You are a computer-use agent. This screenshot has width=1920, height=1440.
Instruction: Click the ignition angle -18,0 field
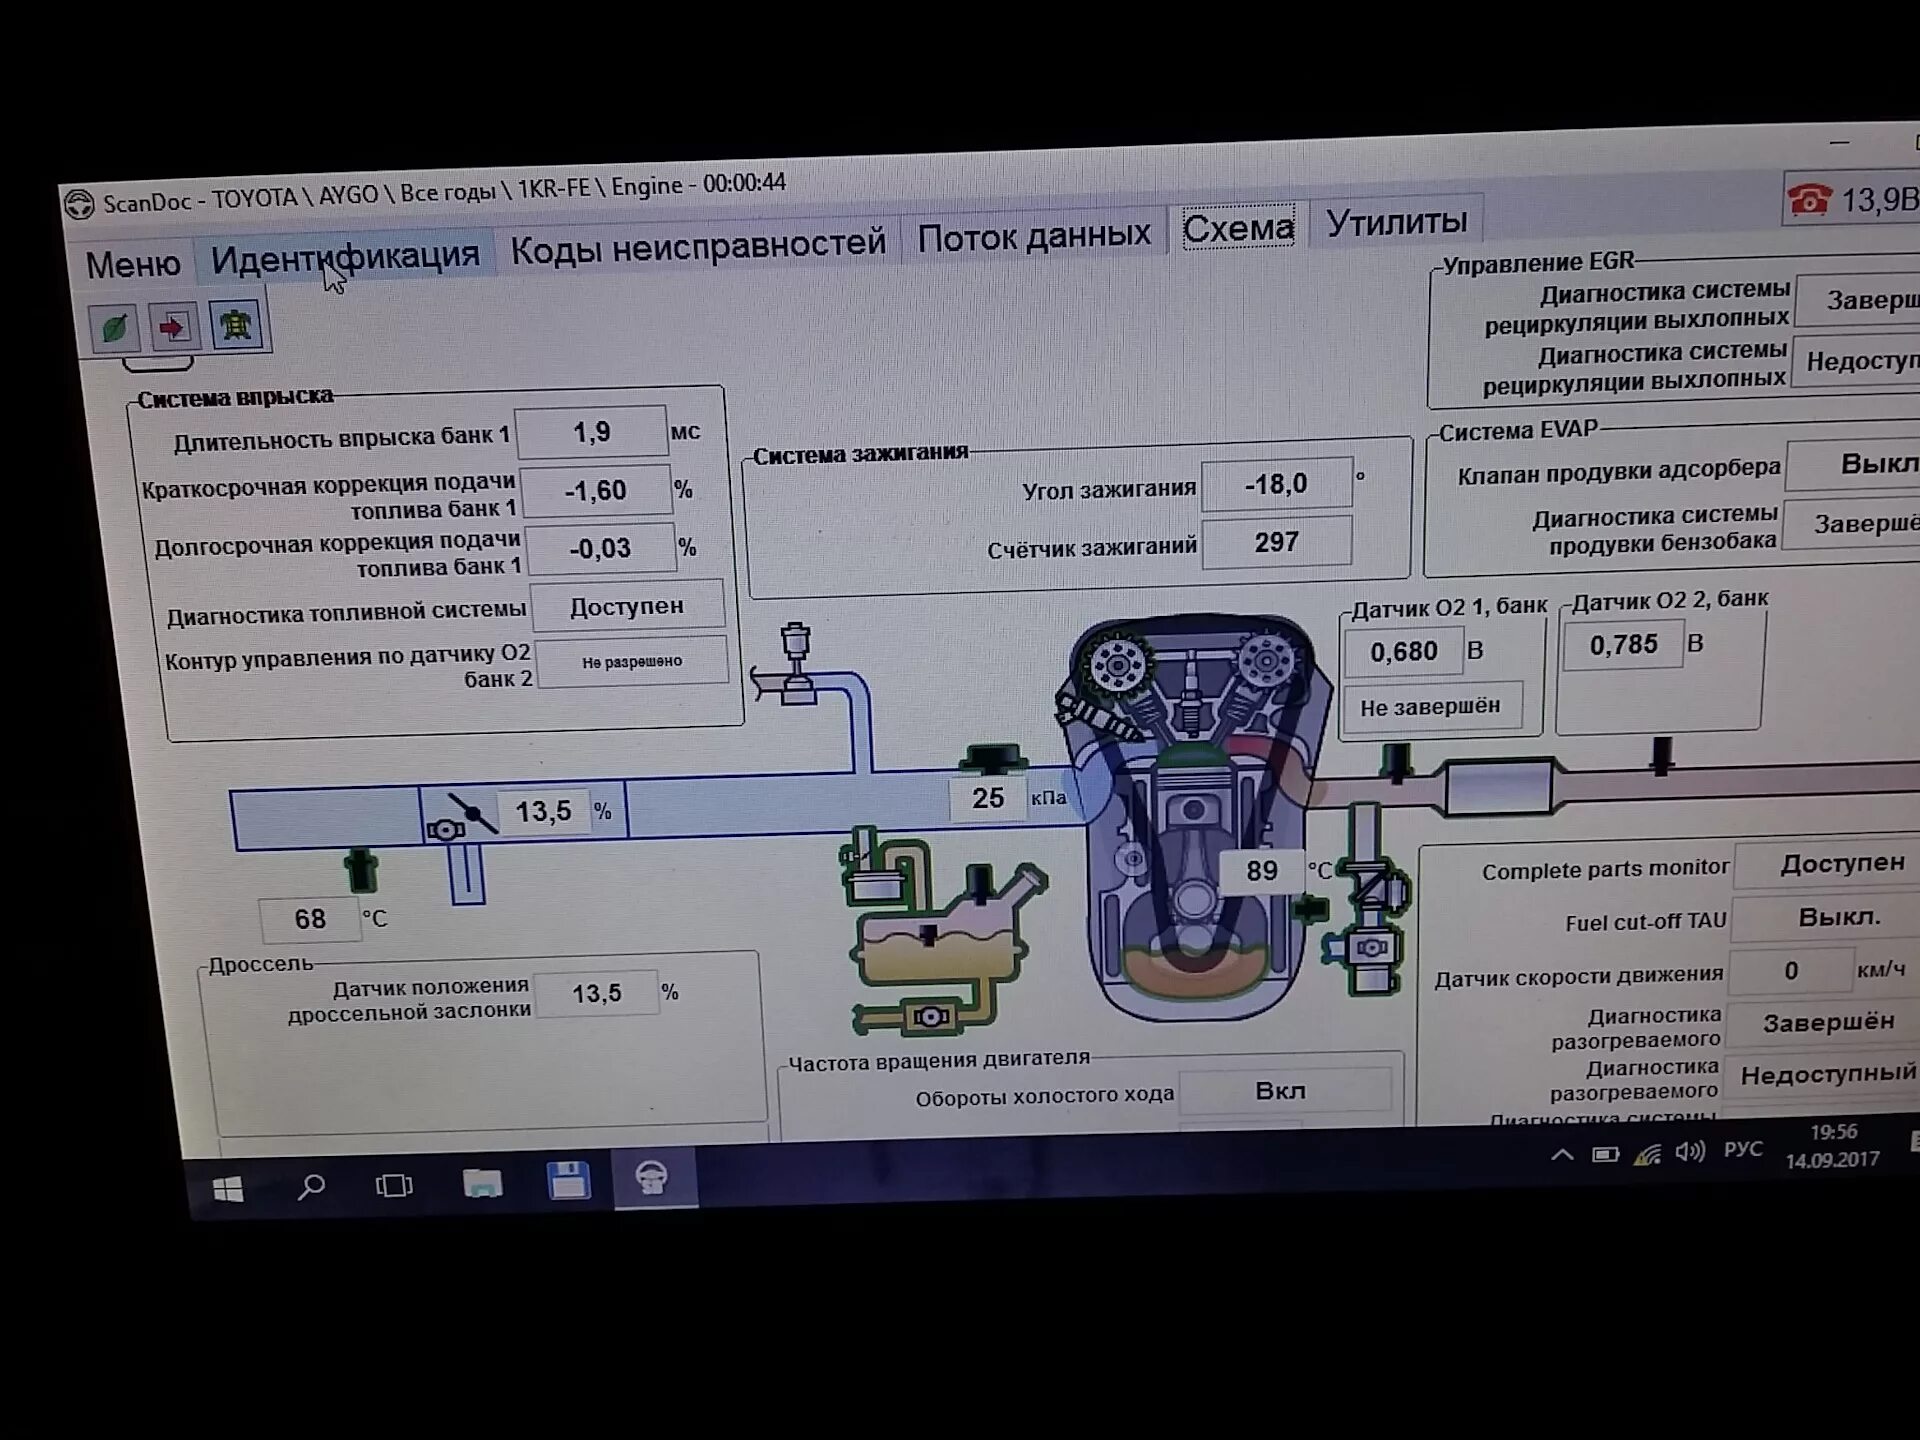pos(1276,485)
